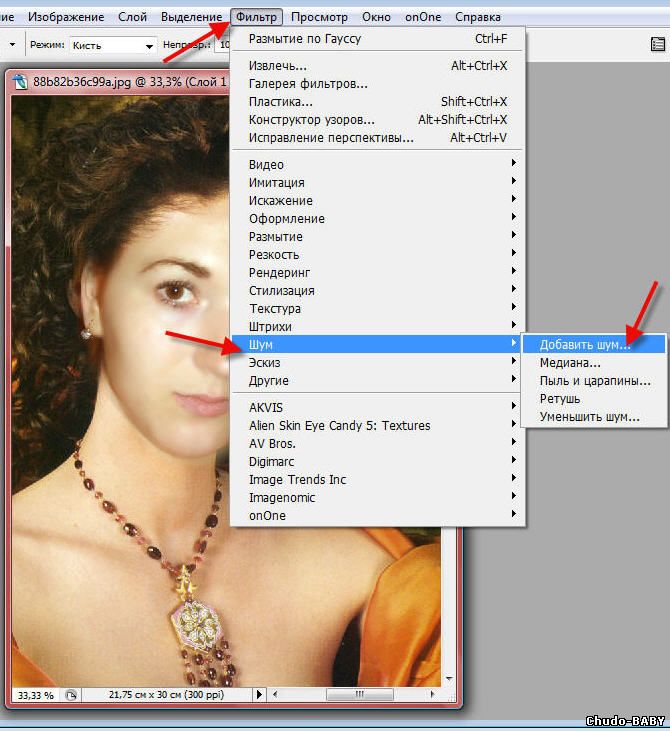Open the status bar info arrow menu

coord(259,695)
